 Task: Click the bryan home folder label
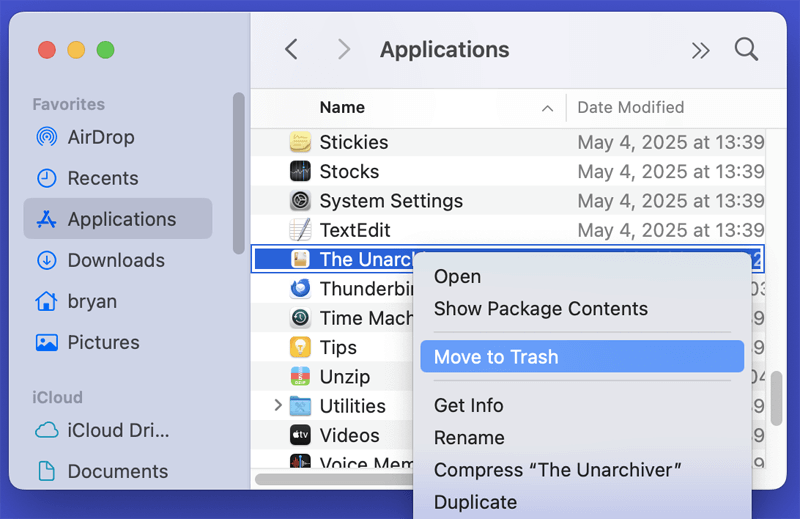(x=92, y=302)
